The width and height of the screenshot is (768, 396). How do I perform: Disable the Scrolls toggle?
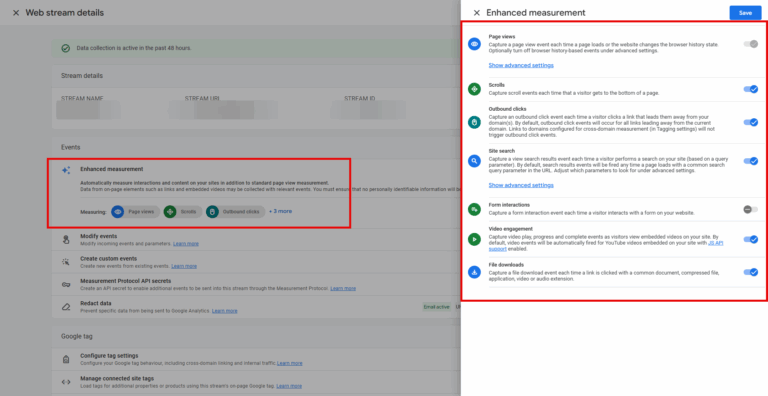point(750,89)
